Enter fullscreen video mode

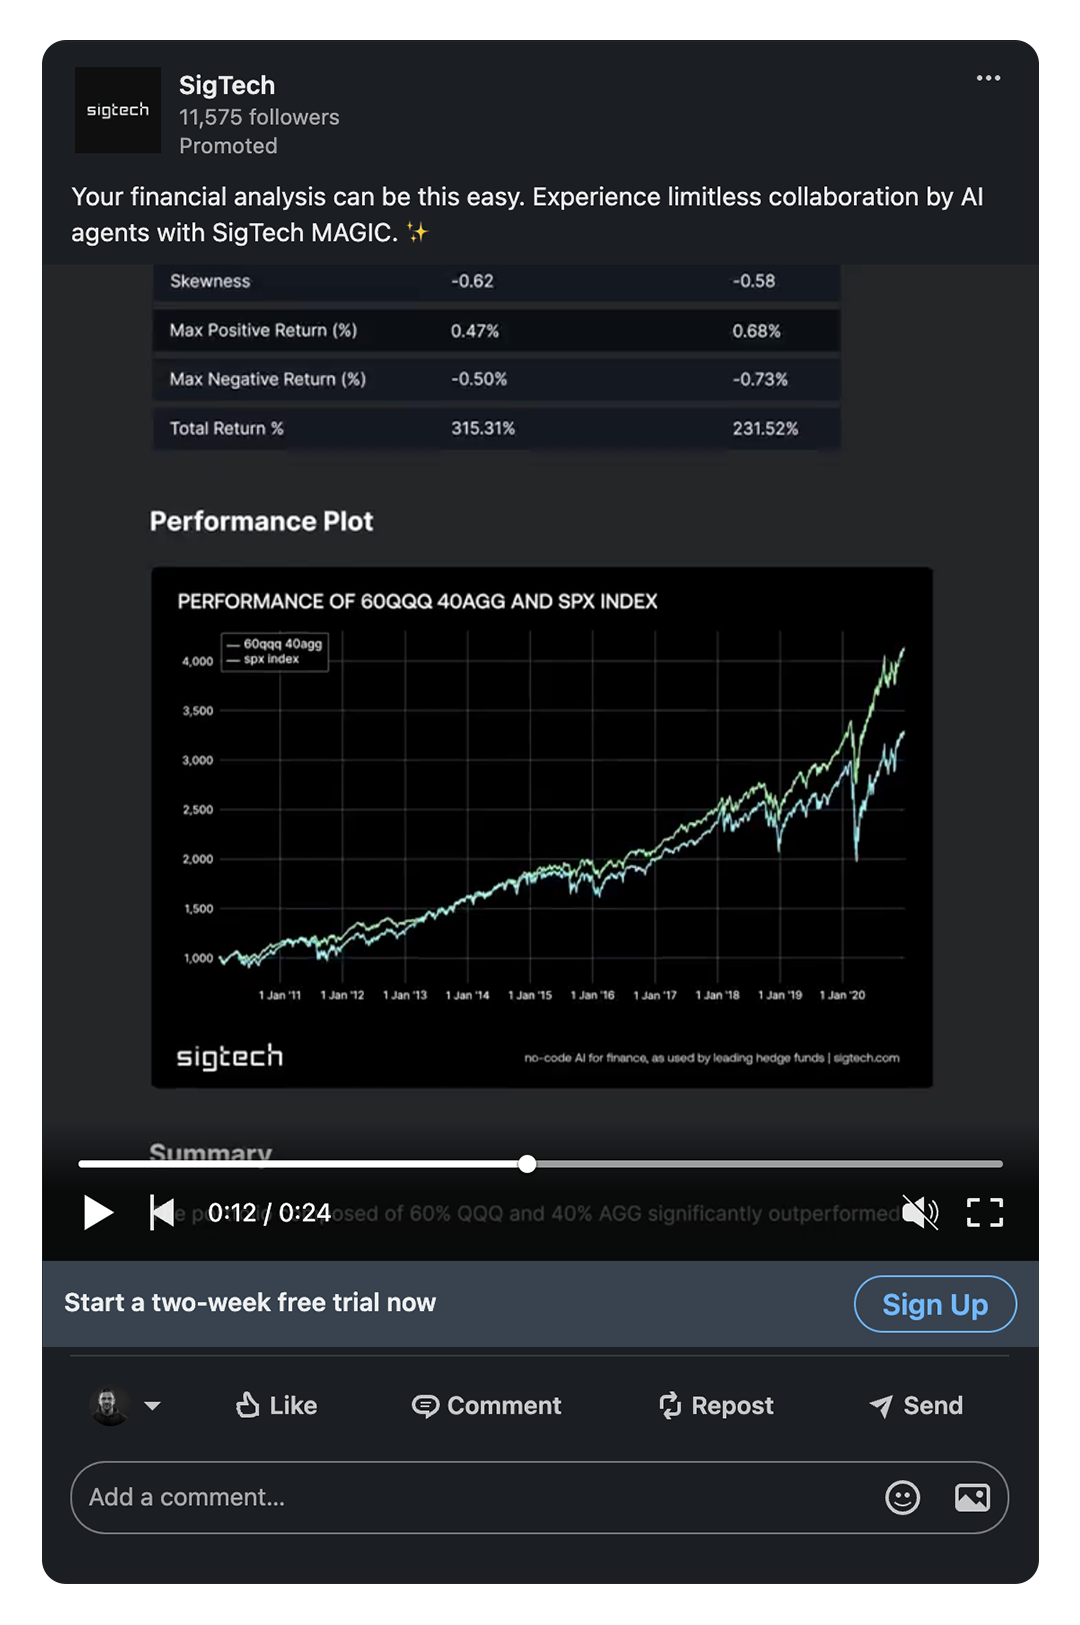coord(985,1212)
